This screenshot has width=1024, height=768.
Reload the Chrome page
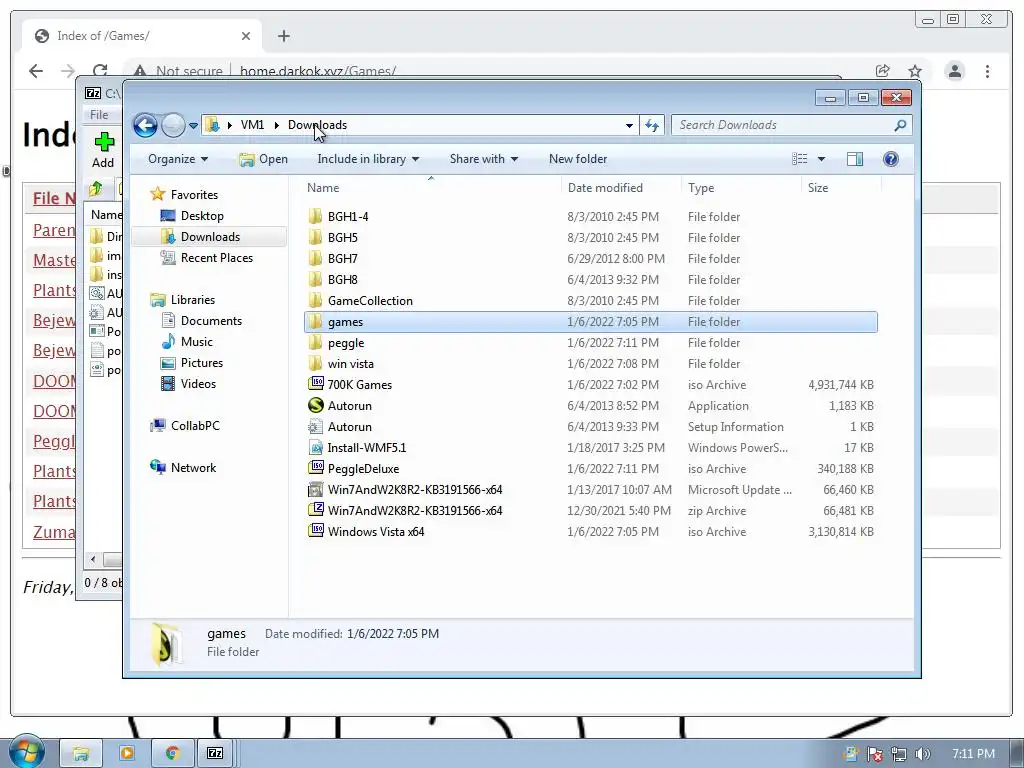click(100, 71)
